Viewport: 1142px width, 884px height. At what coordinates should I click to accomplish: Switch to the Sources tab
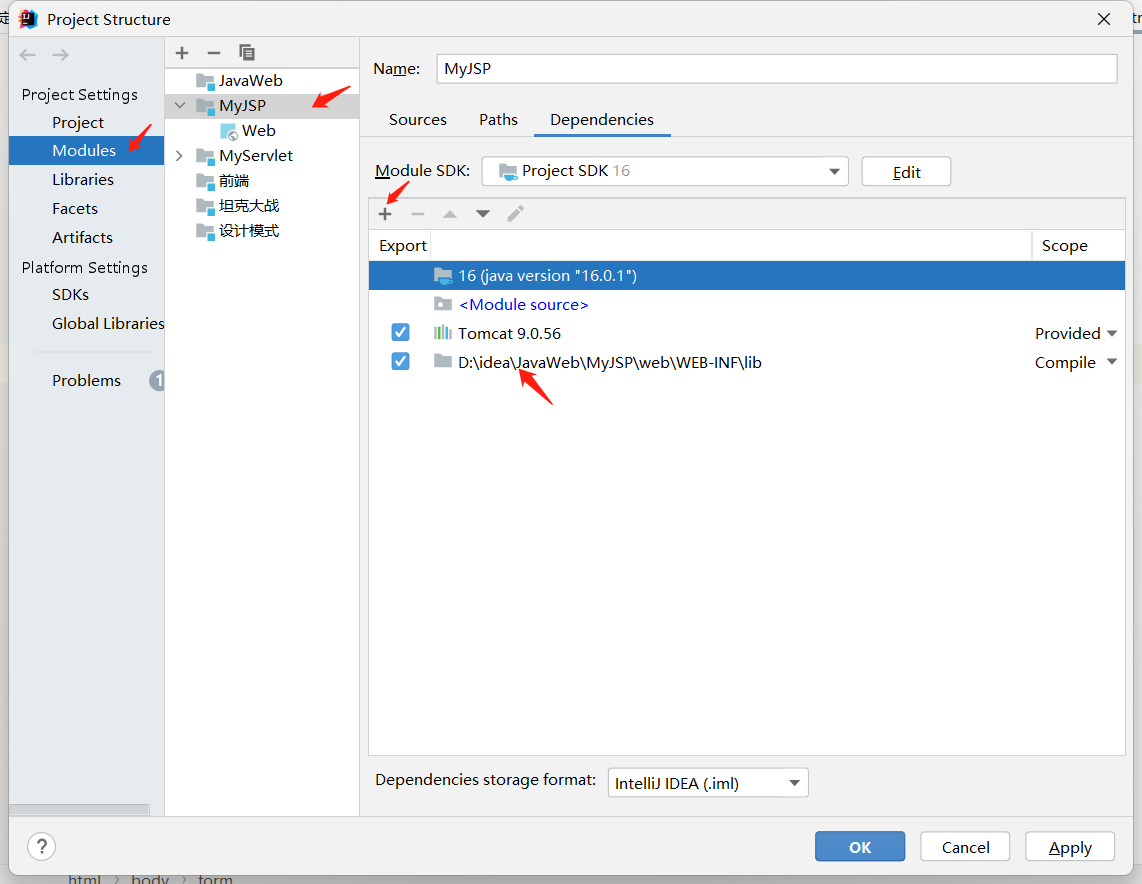418,119
